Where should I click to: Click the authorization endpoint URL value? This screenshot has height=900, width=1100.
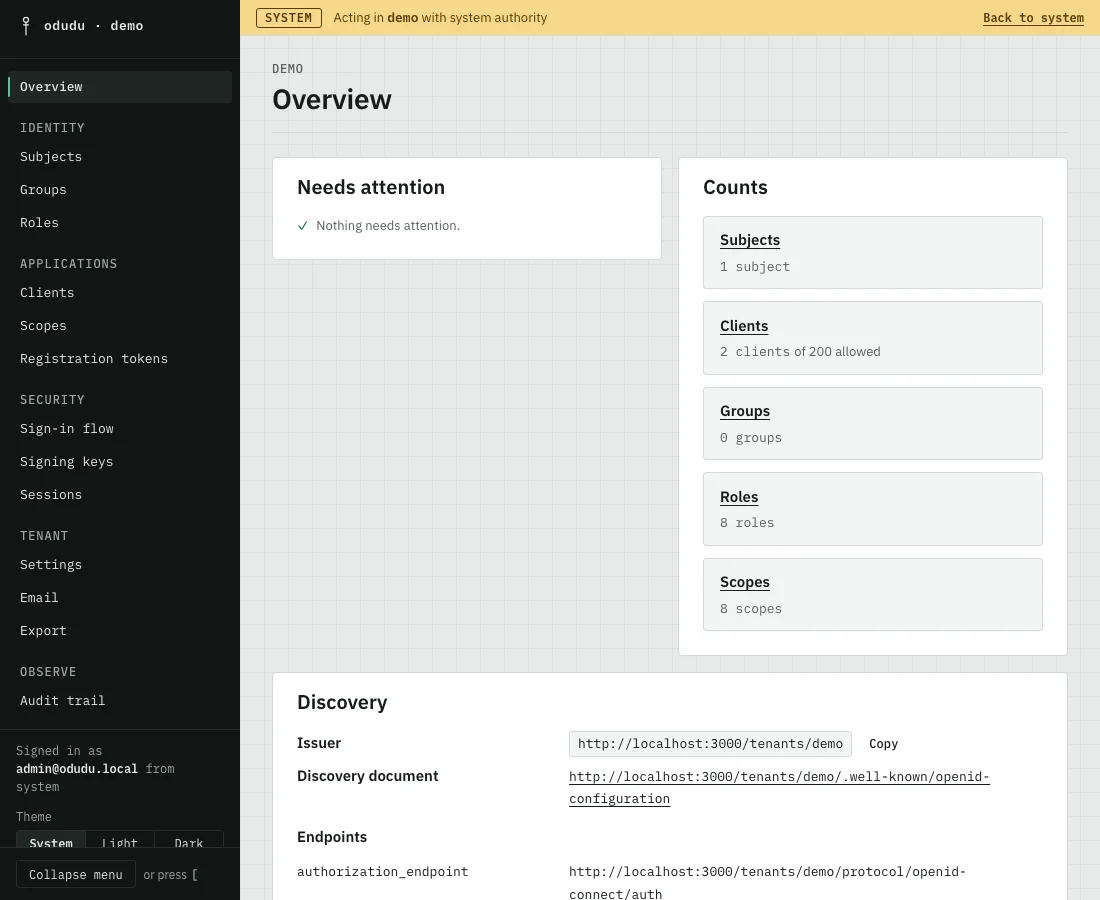tap(767, 882)
